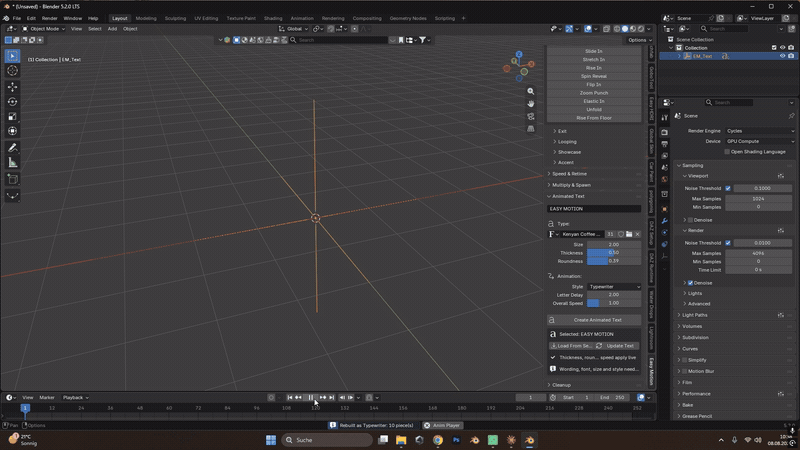Collapse the Sampling panel

692,166
